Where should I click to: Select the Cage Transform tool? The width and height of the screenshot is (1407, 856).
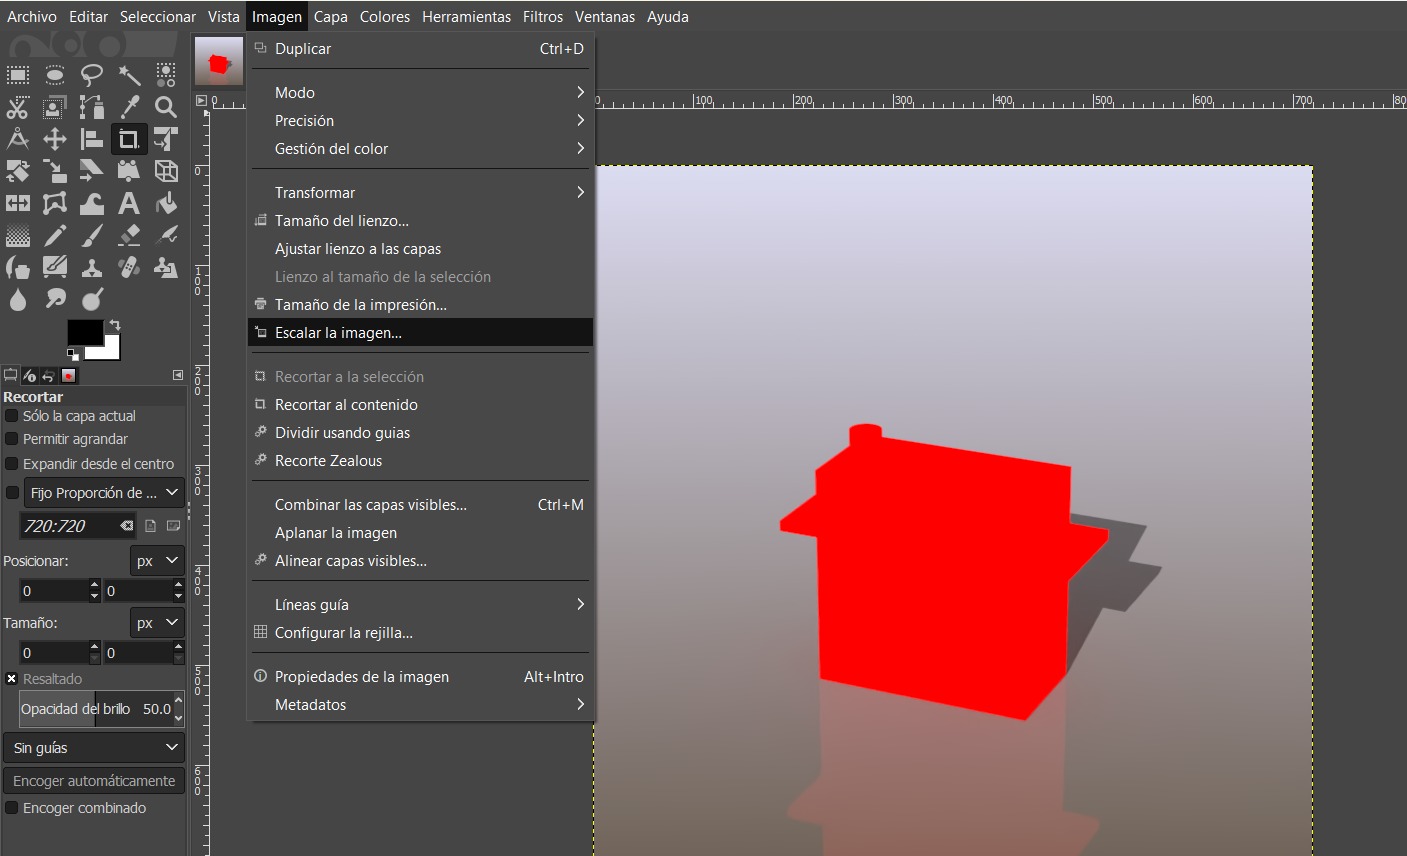point(55,203)
